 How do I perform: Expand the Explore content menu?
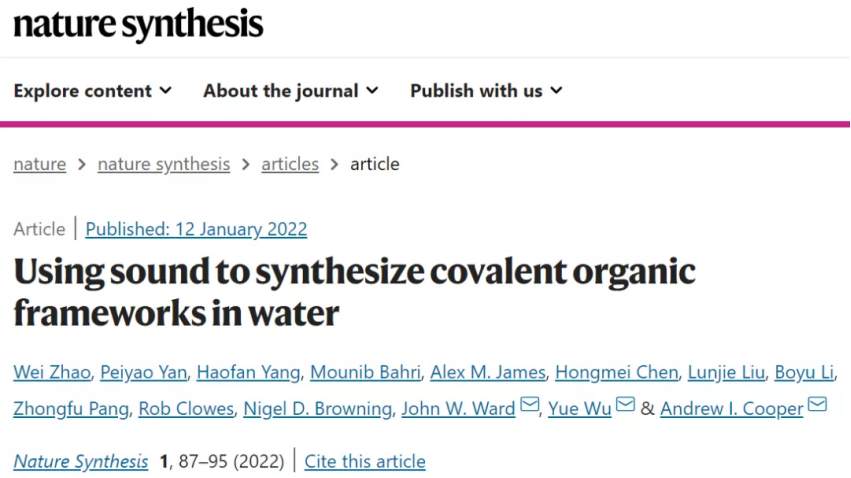click(93, 91)
